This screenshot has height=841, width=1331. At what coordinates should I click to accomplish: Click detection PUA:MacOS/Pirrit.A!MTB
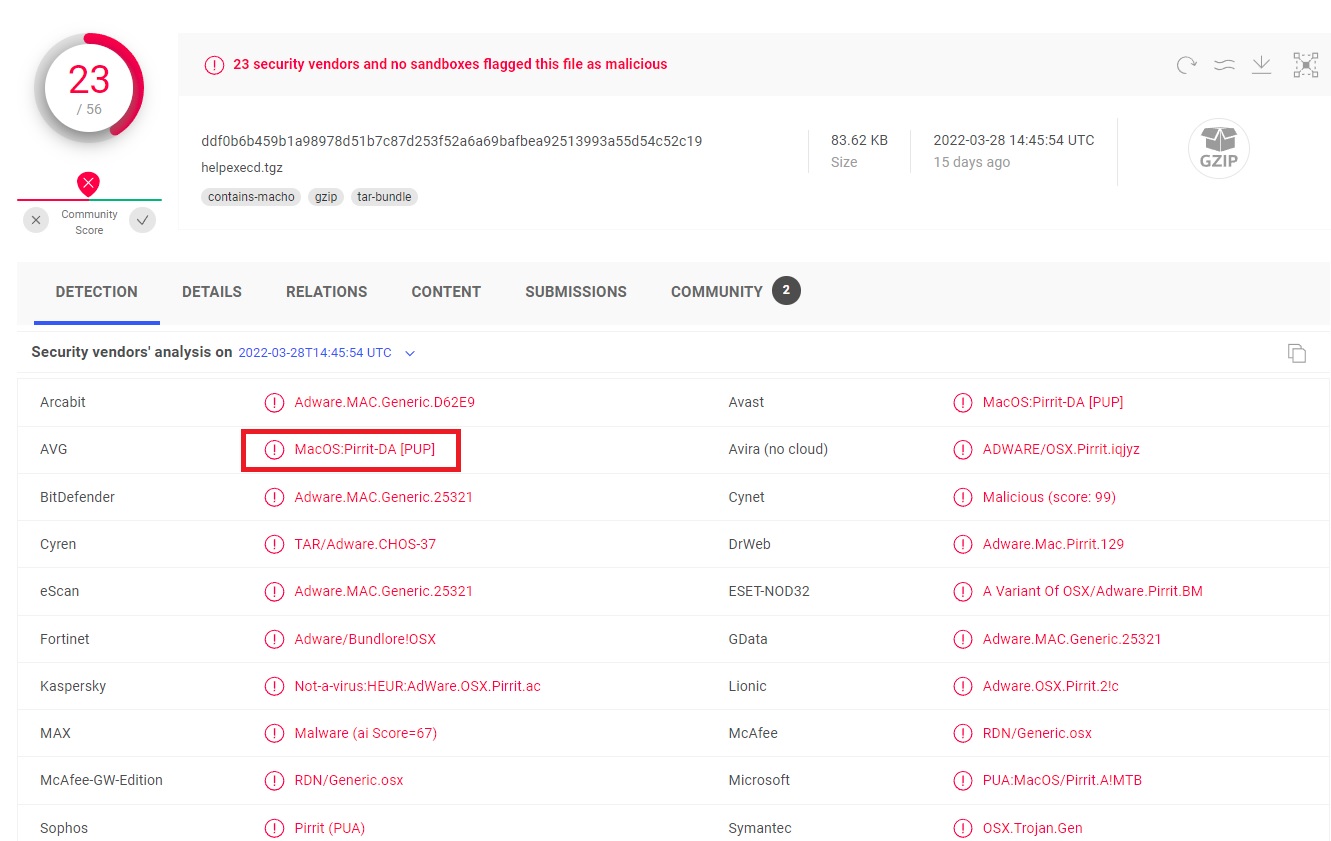pyautogui.click(x=1062, y=780)
